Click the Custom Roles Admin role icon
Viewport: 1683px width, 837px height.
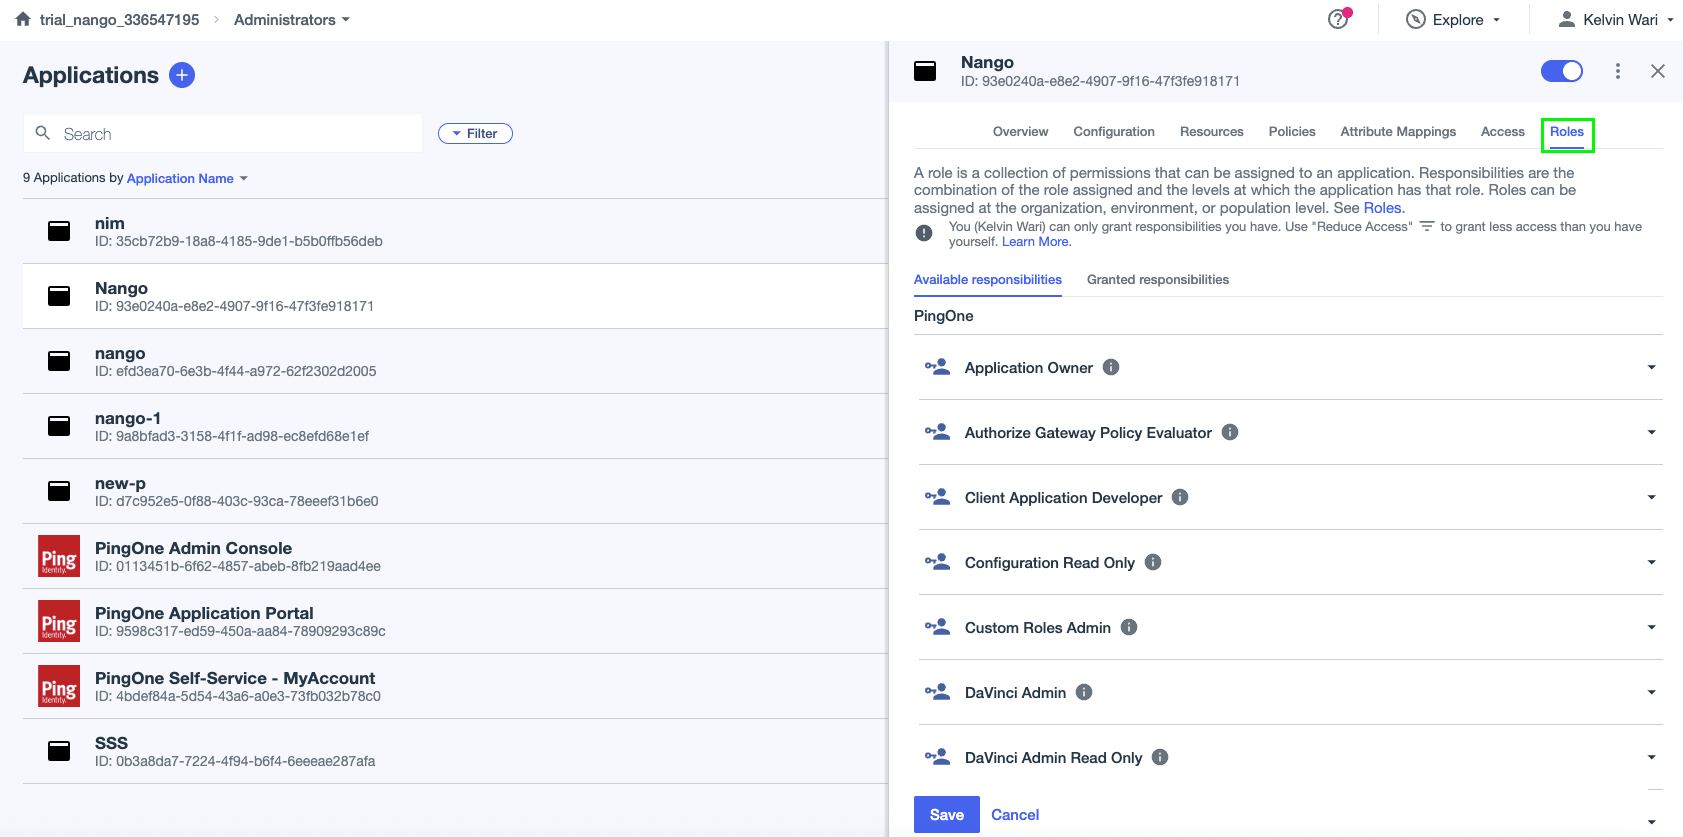click(937, 627)
